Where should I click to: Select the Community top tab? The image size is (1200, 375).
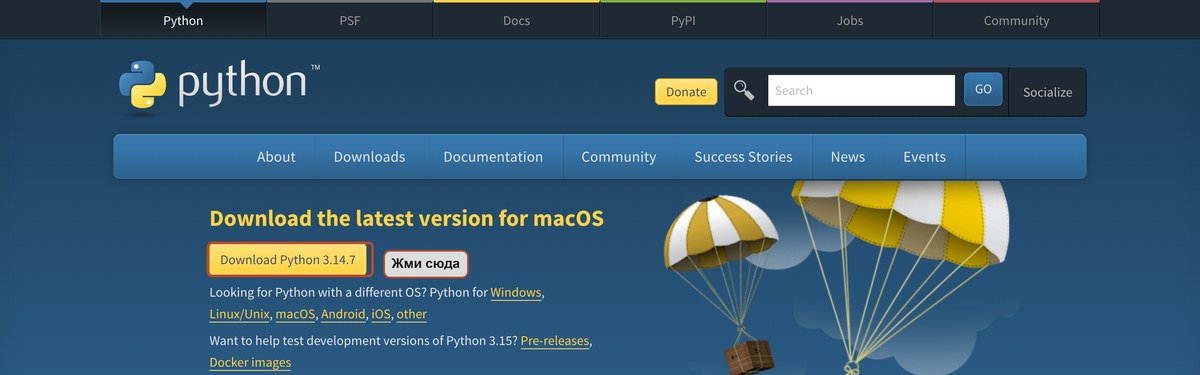coord(1016,20)
